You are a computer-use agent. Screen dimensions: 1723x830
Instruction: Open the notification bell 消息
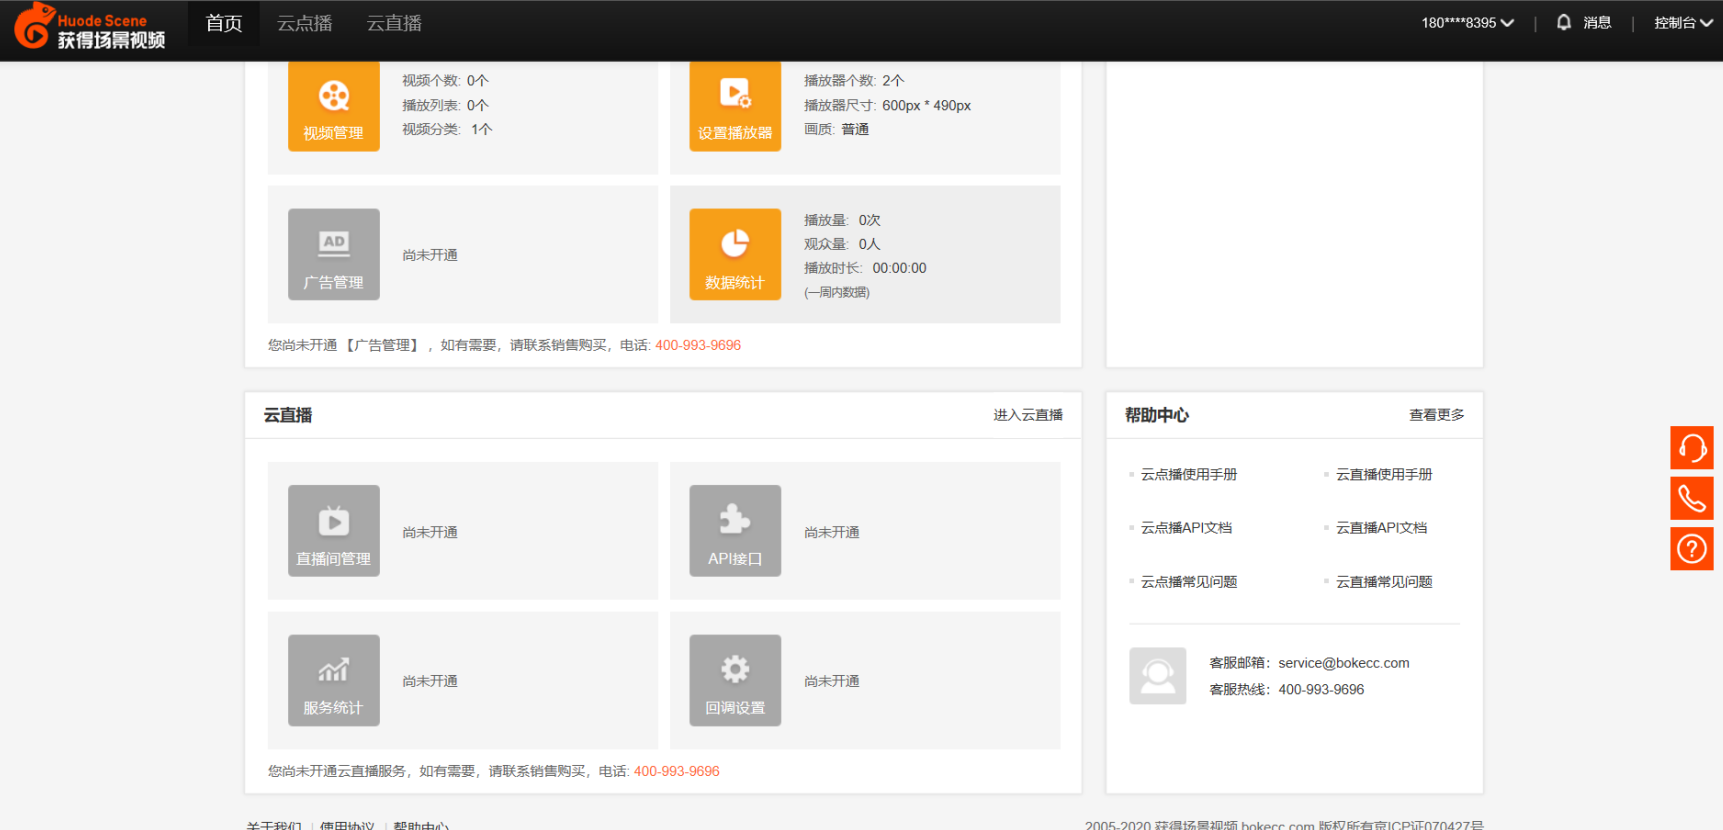coord(1584,23)
